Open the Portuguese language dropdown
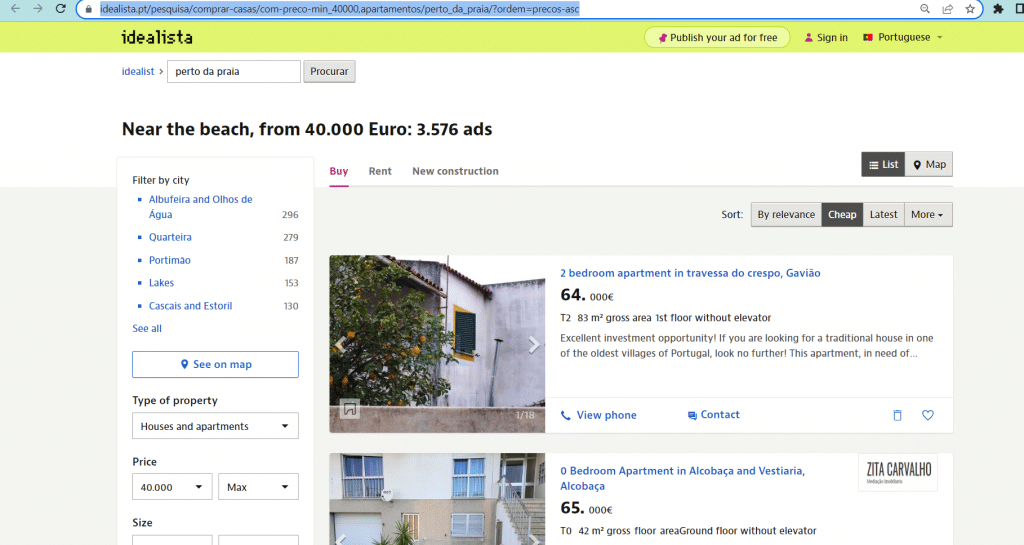 910,37
